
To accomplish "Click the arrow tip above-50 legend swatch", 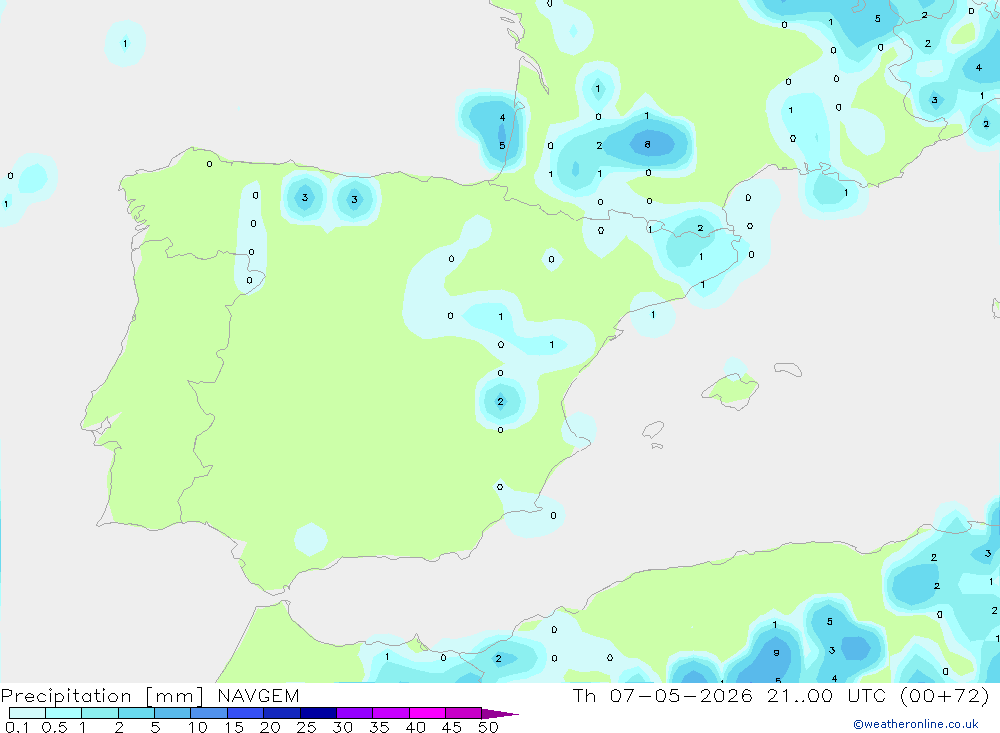I will pos(499,714).
